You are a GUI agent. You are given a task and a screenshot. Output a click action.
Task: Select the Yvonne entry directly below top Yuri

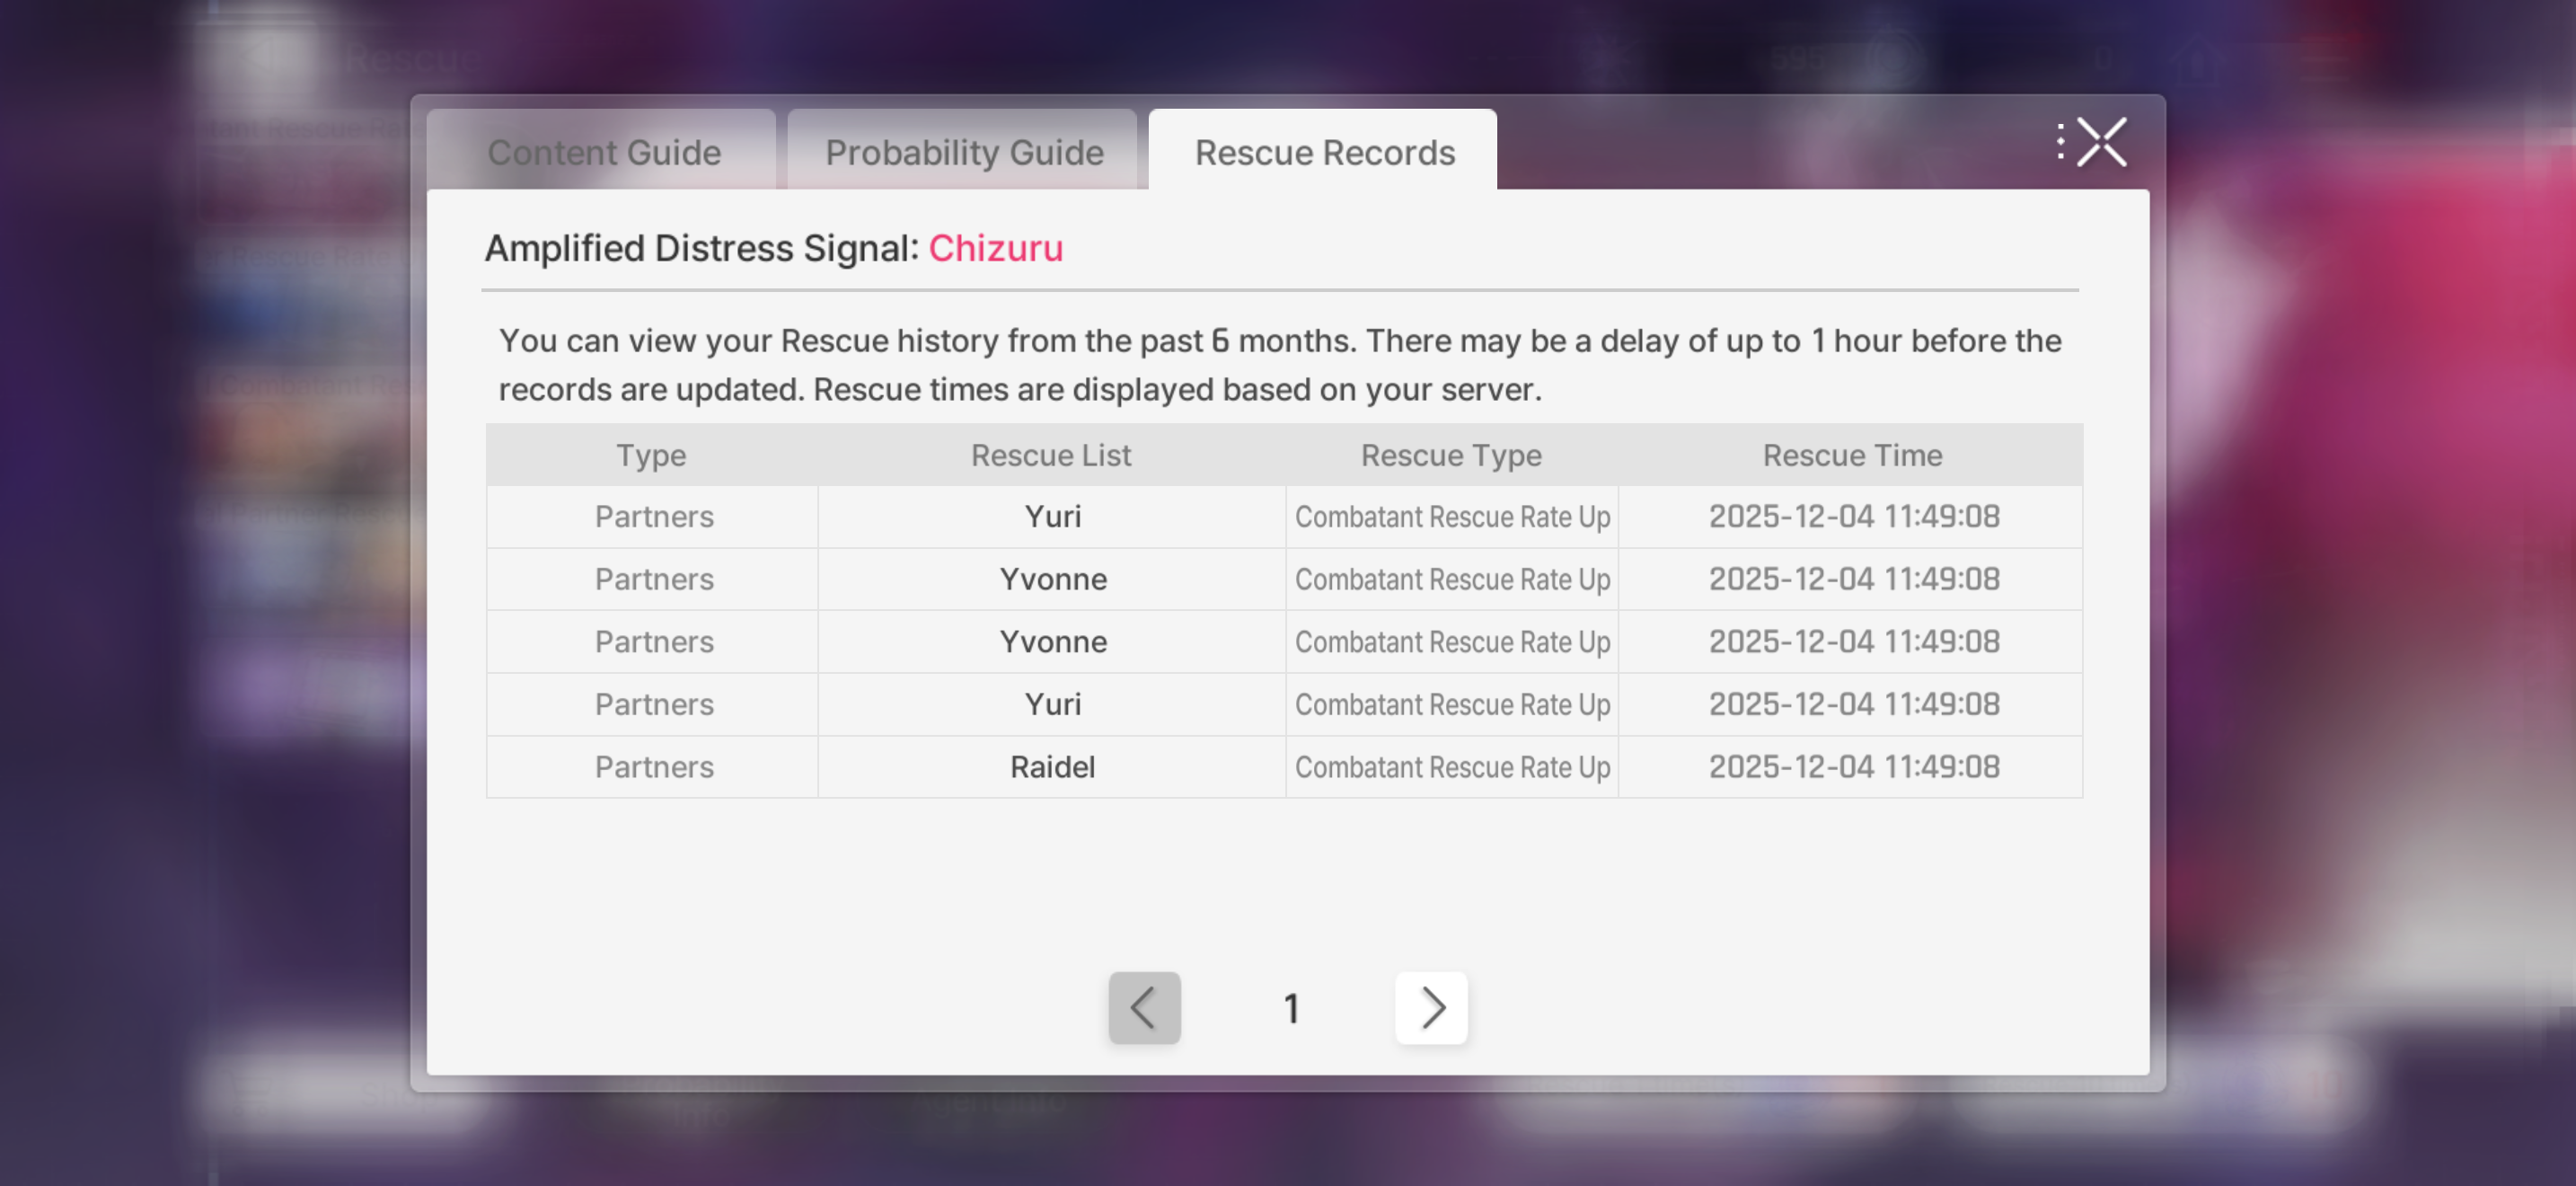[x=1053, y=579]
